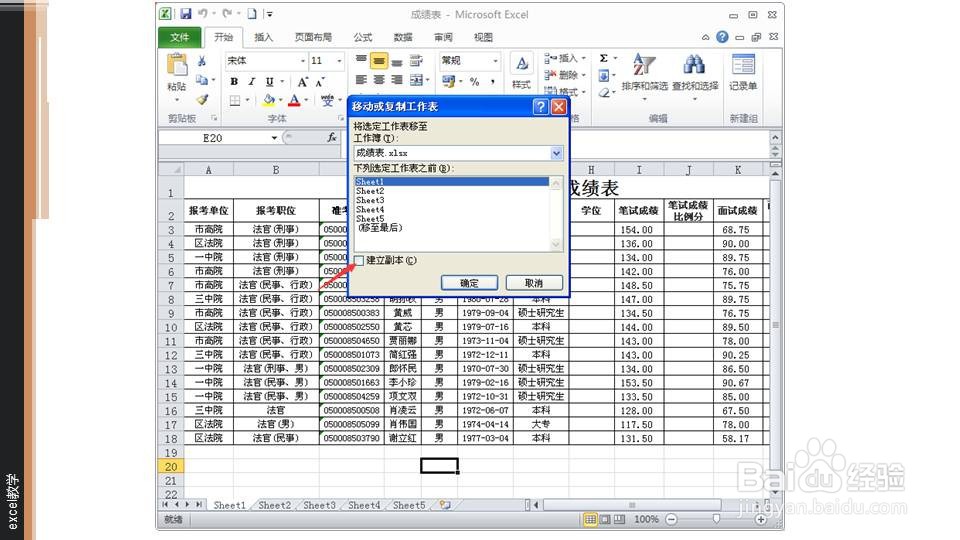Click the Insert Worksheet tab icon

tap(445, 505)
